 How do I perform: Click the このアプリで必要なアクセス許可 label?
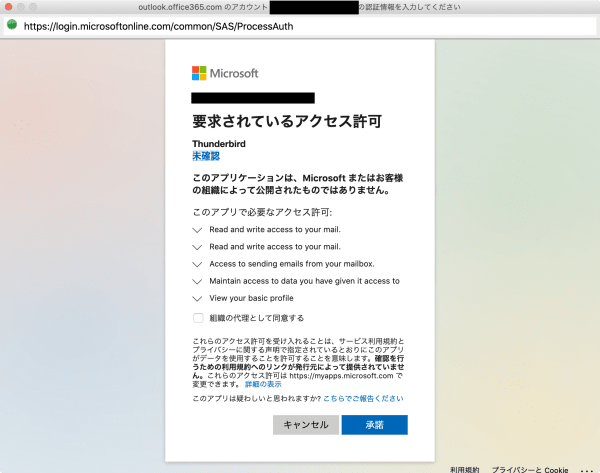tap(262, 212)
